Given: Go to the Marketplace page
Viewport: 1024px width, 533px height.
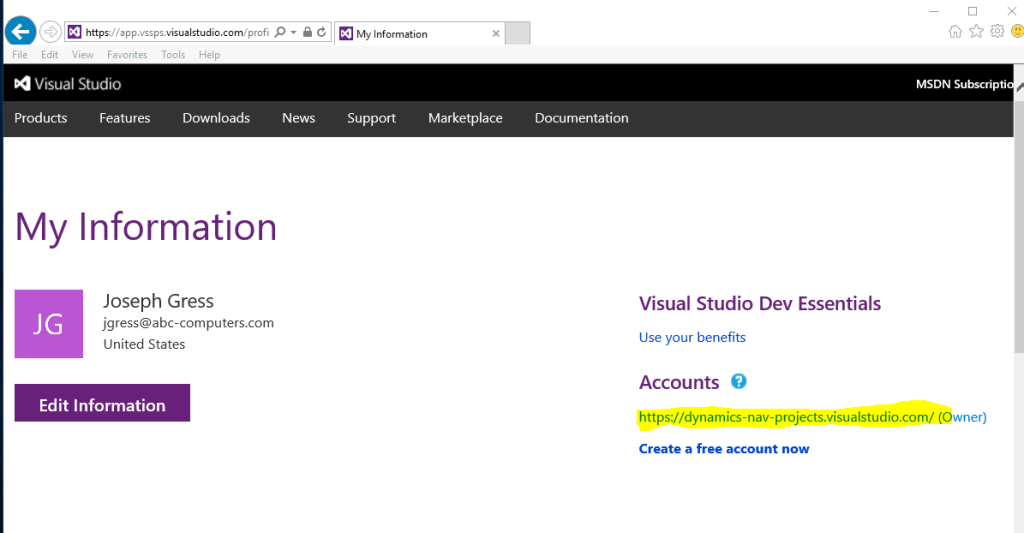Looking at the screenshot, I should [x=466, y=118].
